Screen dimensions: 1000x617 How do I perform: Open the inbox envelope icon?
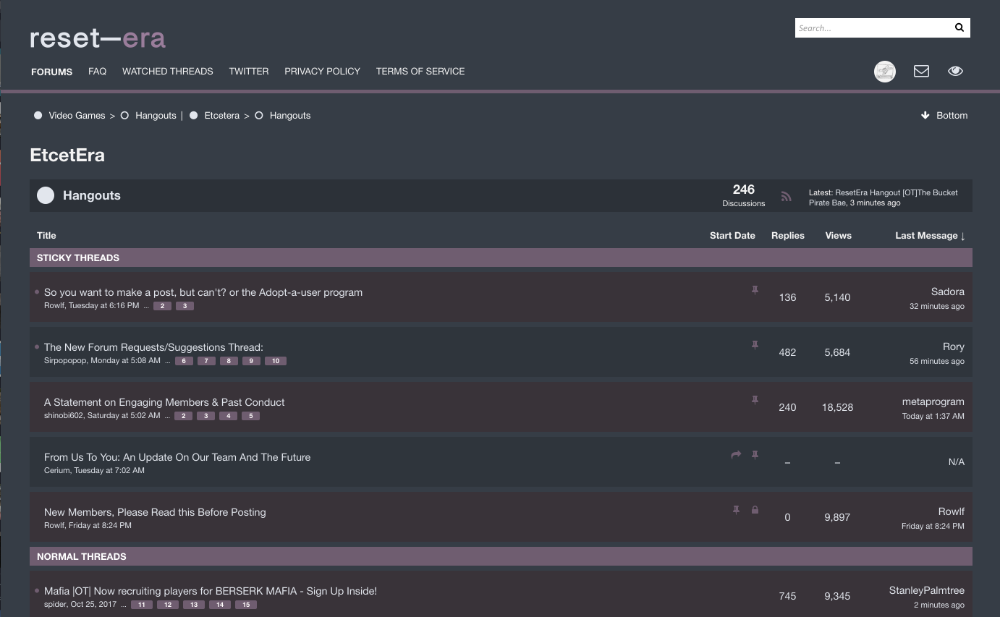(921, 71)
